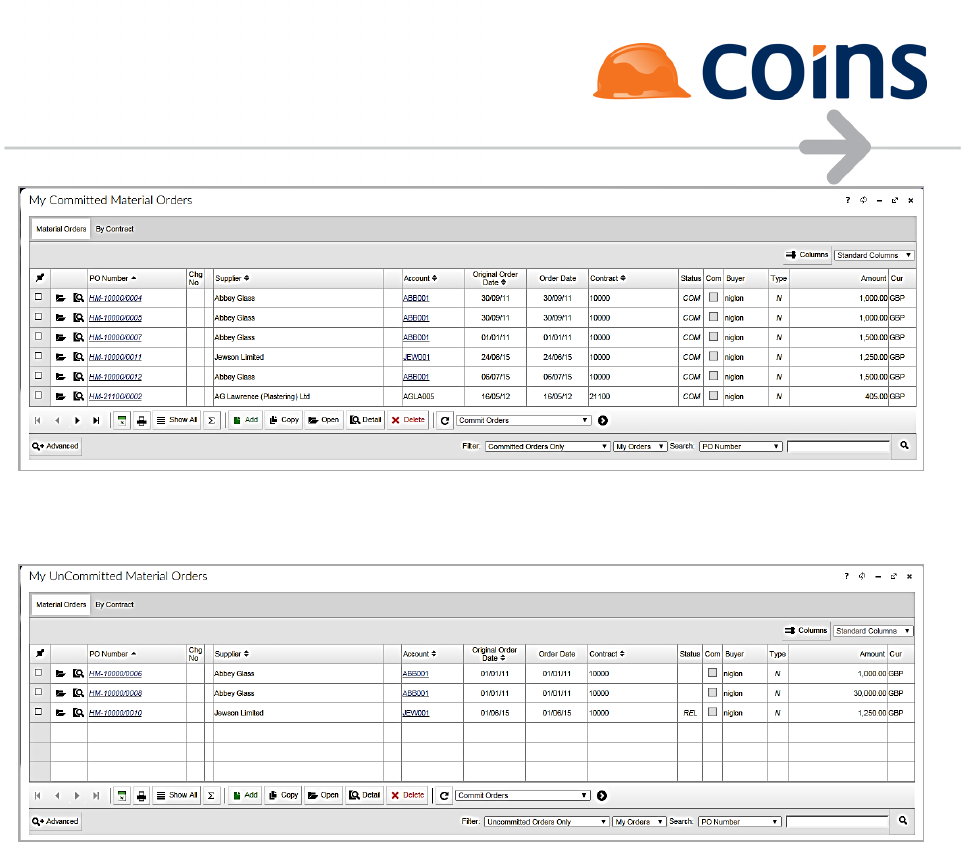The width and height of the screenshot is (962, 842).
Task: Toggle Com checkbox for HM-10000/0011
Action: pos(714,356)
